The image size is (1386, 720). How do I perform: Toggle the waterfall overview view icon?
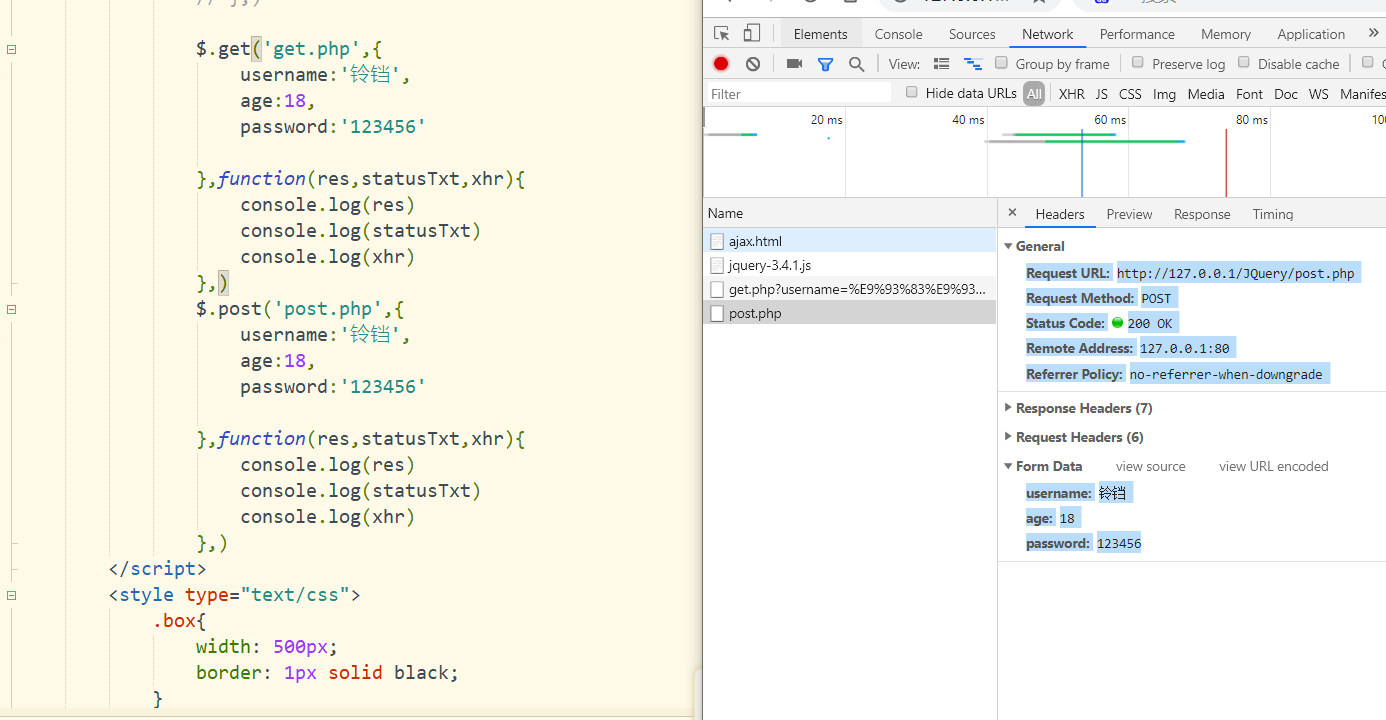pos(973,64)
